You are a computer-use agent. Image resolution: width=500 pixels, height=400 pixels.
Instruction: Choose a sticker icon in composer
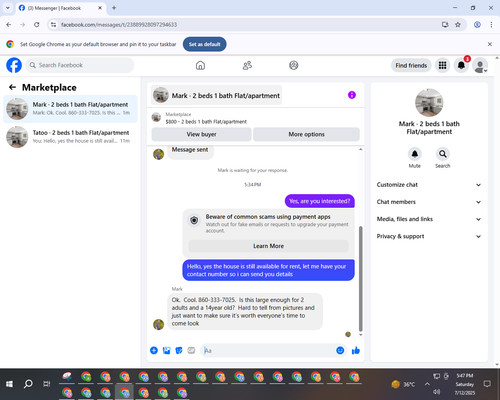click(x=179, y=350)
